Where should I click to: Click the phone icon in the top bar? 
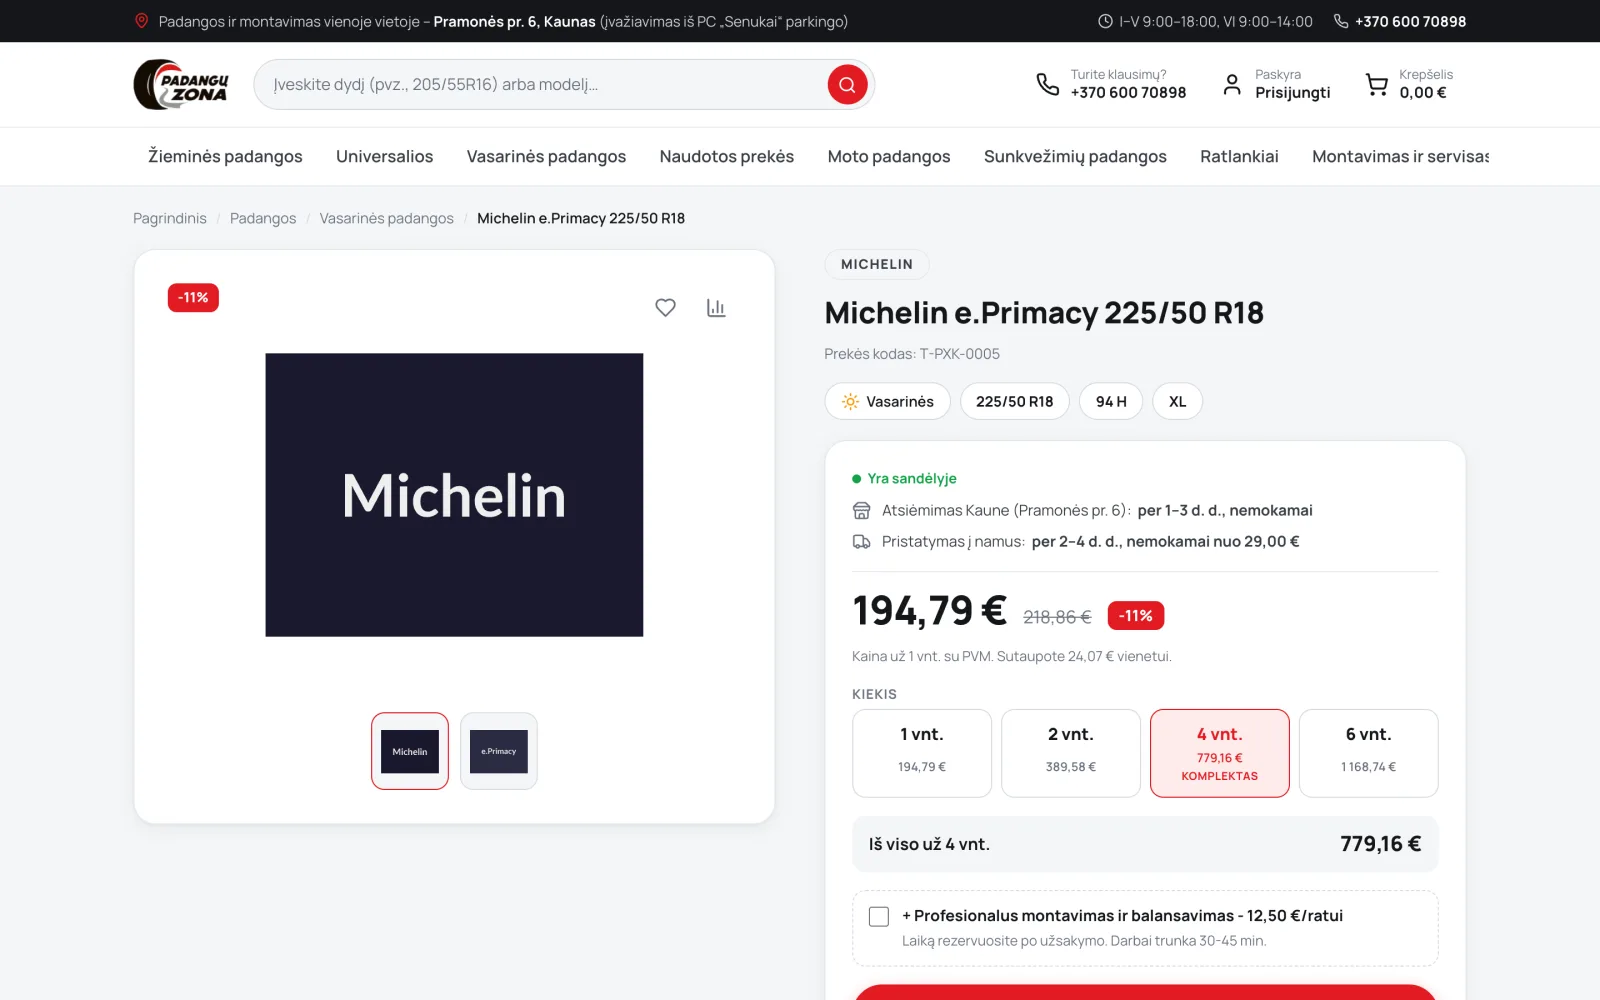[x=1341, y=21]
